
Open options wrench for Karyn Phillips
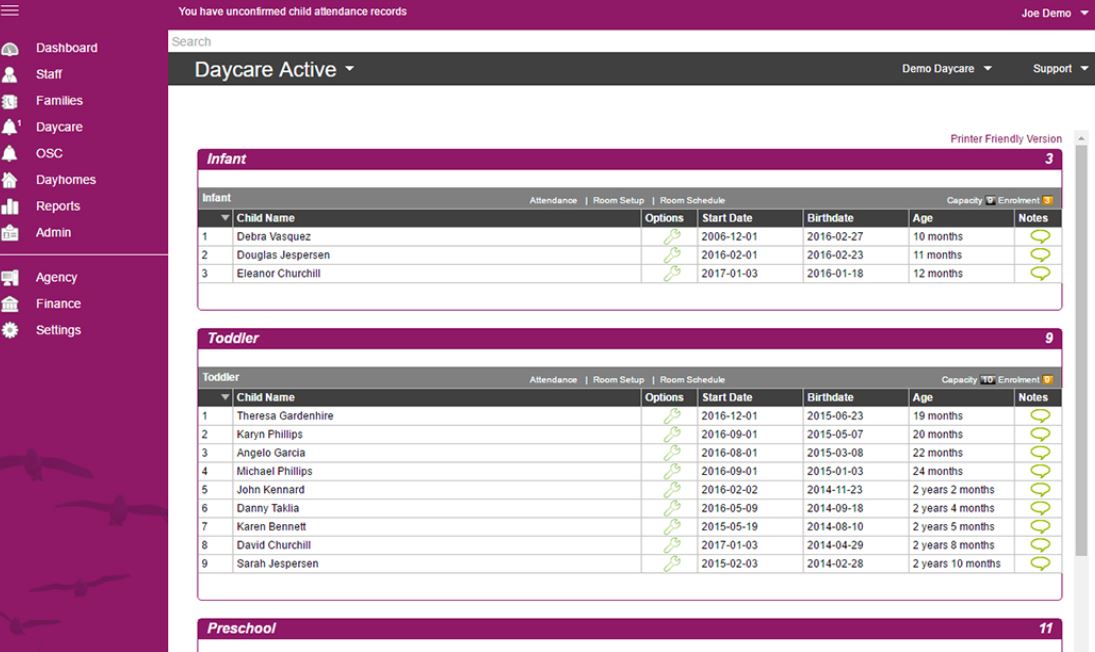[672, 434]
